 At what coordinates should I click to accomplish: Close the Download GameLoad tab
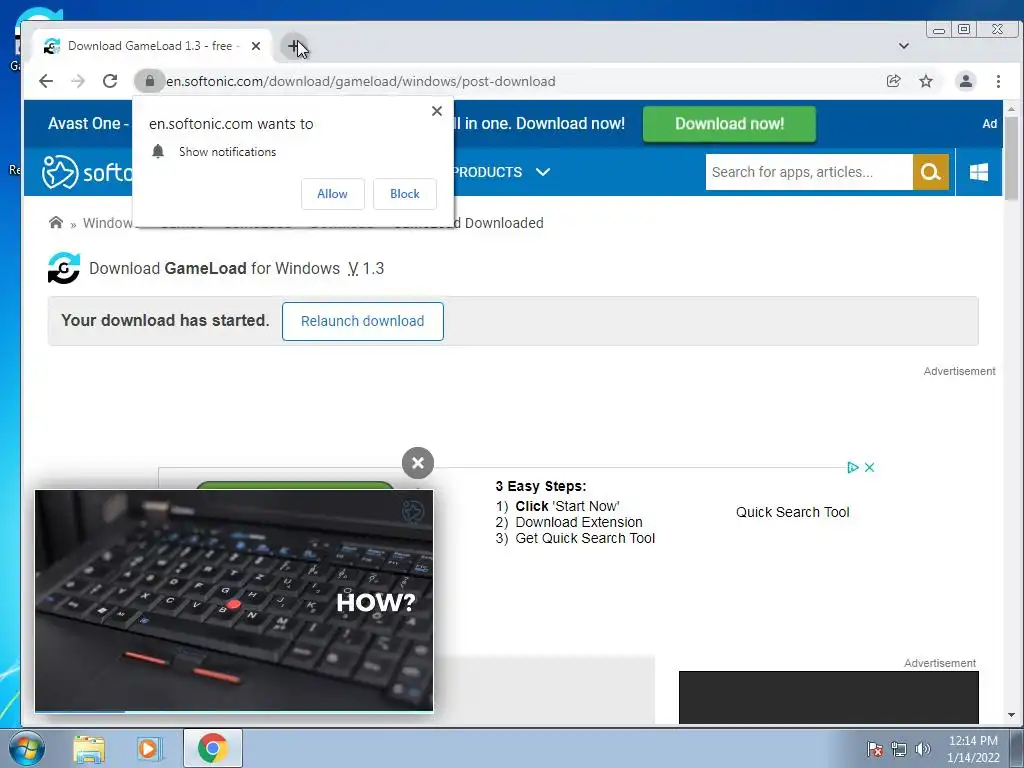click(256, 46)
